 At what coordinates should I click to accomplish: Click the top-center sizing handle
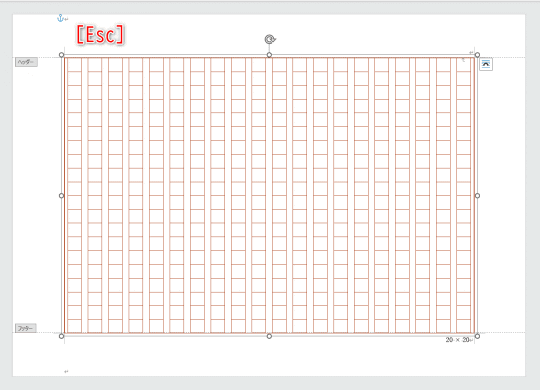point(269,55)
